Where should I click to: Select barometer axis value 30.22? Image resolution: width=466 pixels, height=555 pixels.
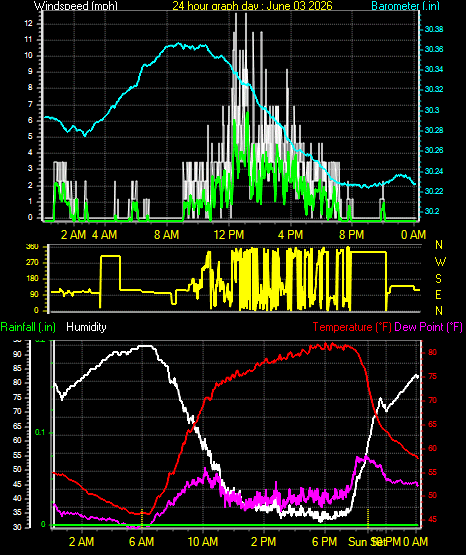click(x=434, y=191)
